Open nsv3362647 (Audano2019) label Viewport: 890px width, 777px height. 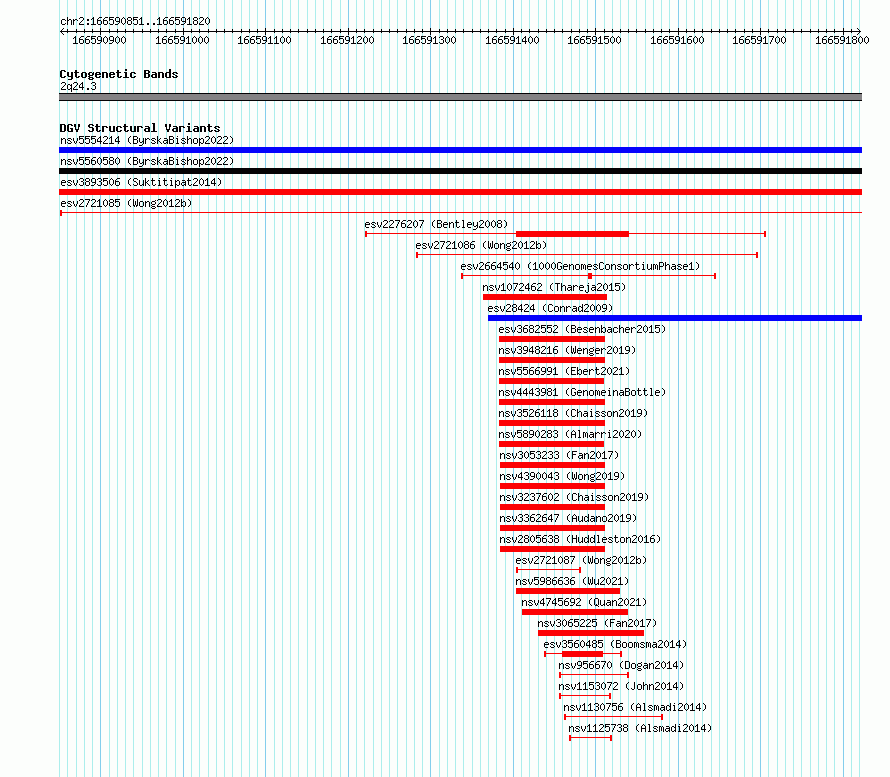[568, 518]
